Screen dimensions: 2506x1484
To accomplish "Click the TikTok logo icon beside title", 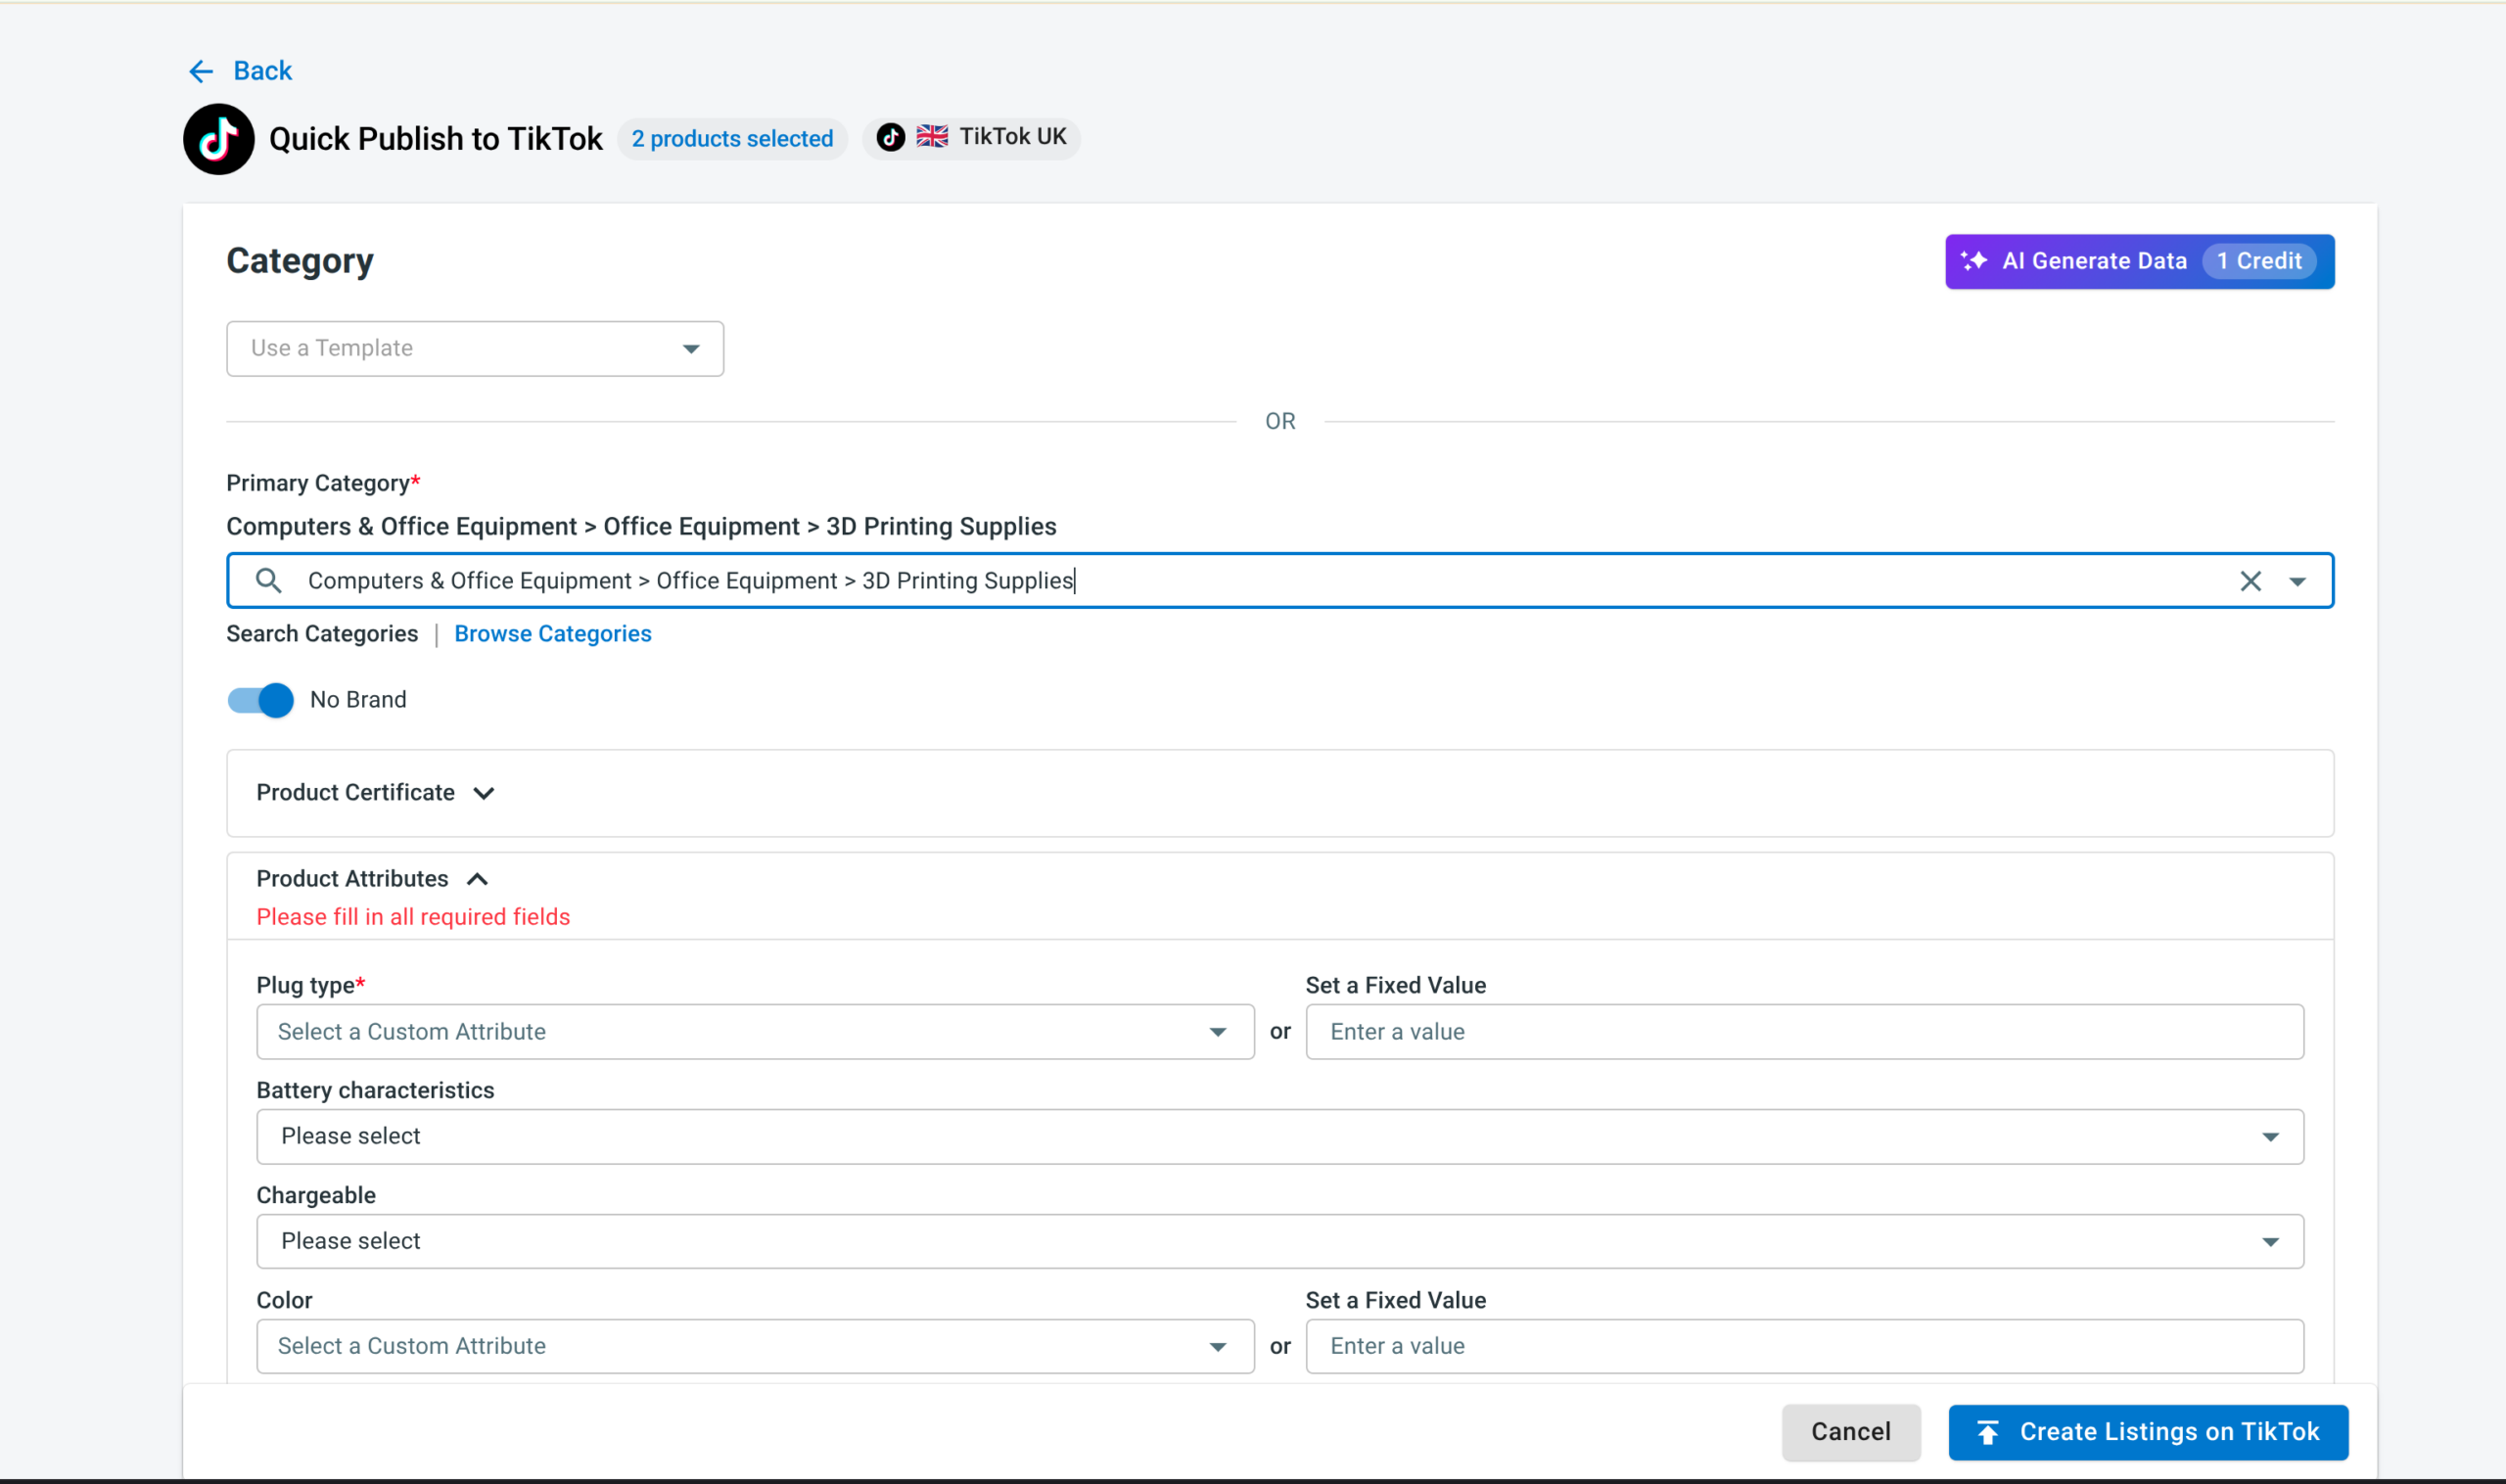I will 218,139.
